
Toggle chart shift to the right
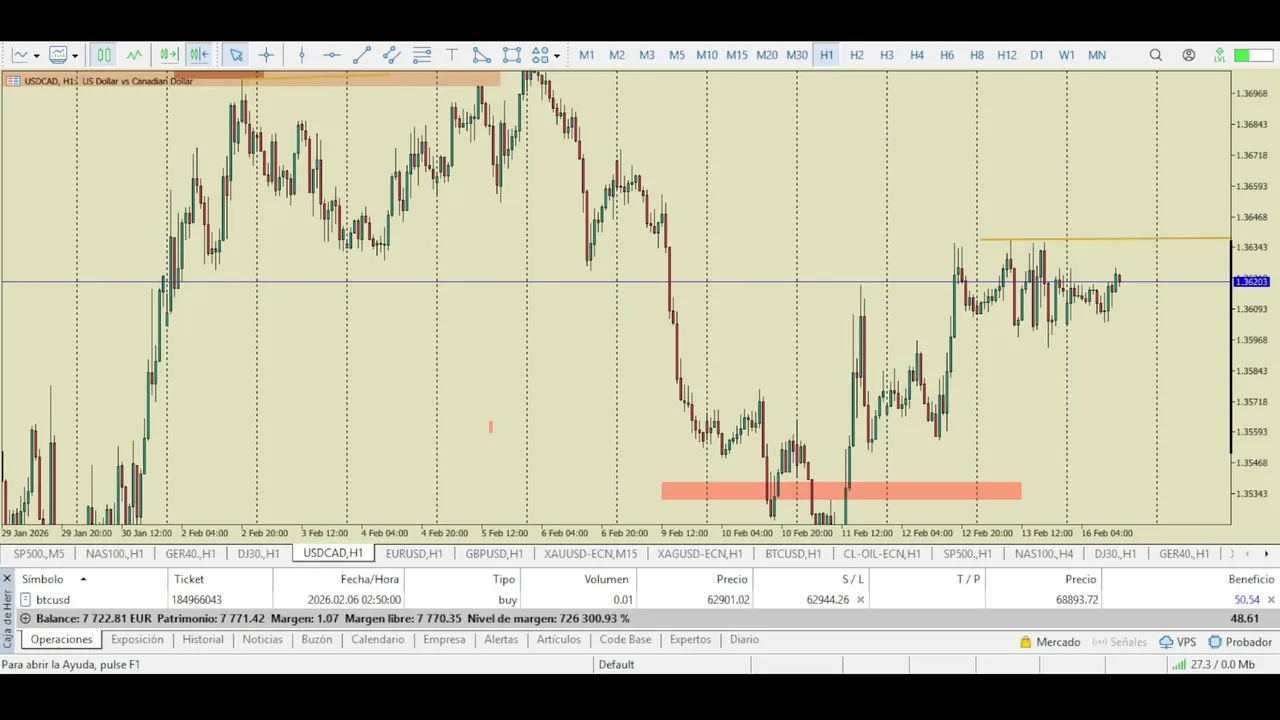pyautogui.click(x=169, y=55)
